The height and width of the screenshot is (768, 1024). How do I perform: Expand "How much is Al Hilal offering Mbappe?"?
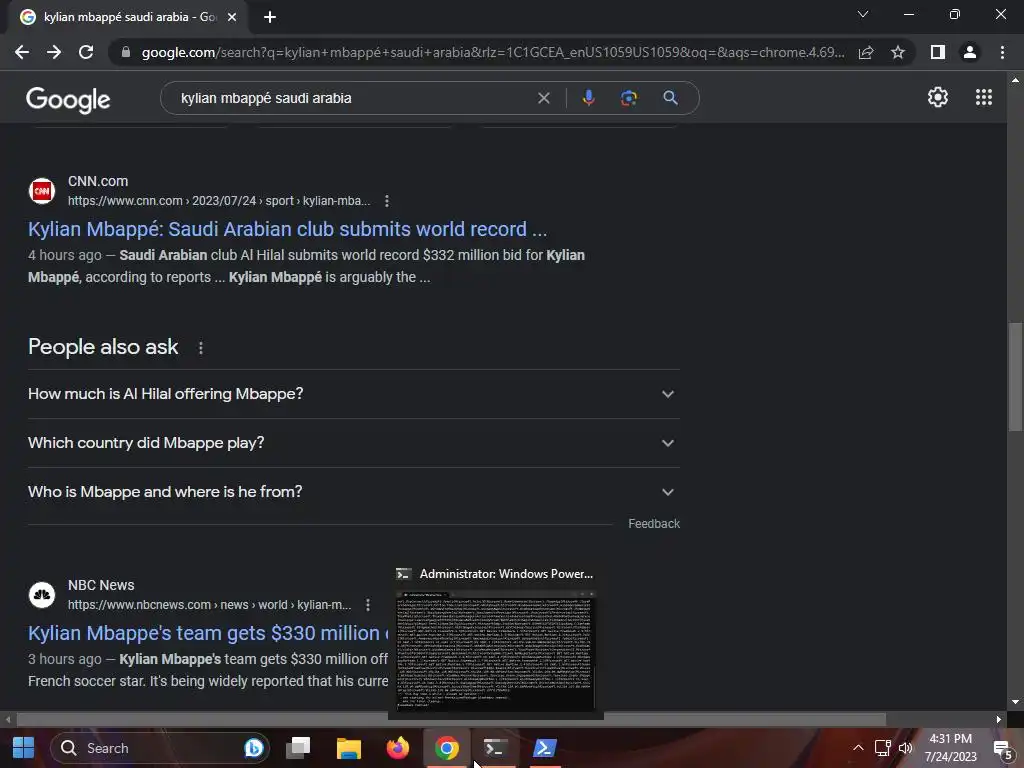[353, 394]
